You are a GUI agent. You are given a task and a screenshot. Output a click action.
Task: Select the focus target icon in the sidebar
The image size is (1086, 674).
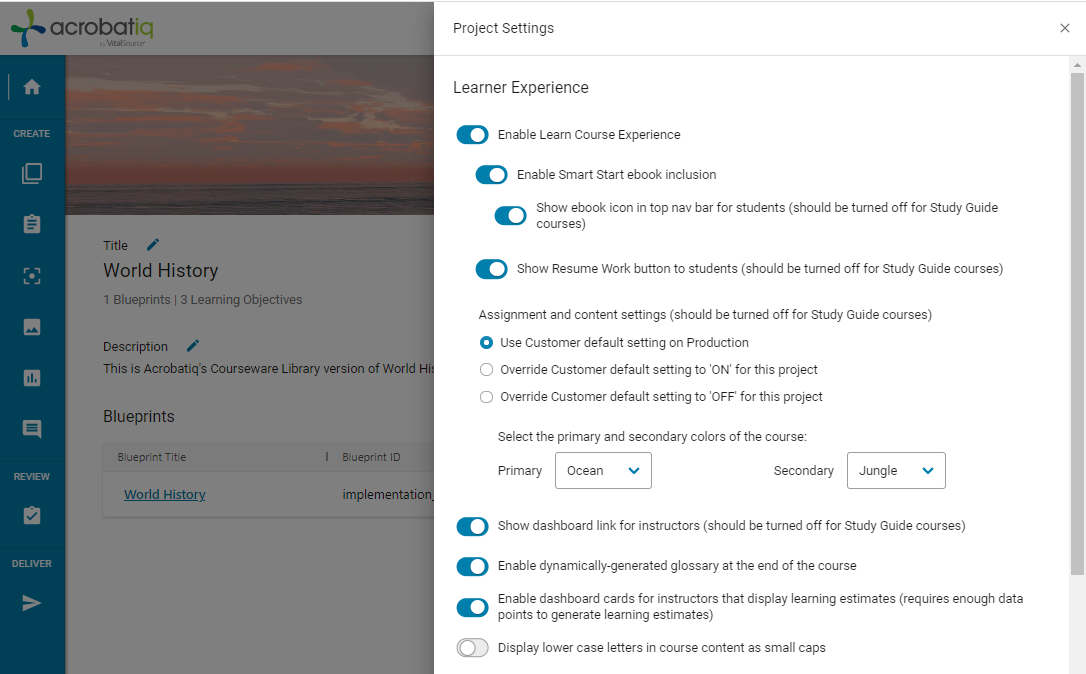pos(32,276)
